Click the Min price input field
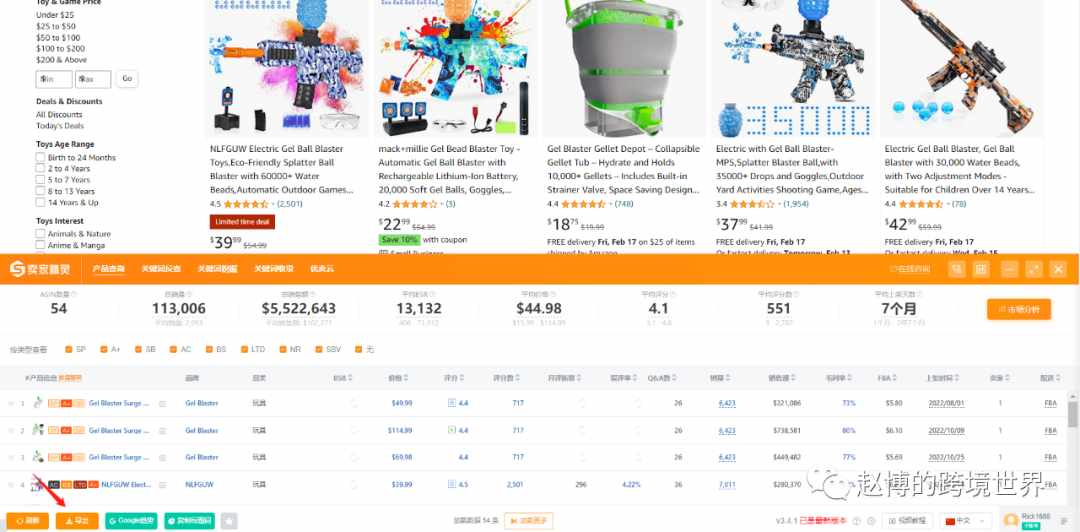Image resolution: width=1080 pixels, height=532 pixels. [x=54, y=79]
